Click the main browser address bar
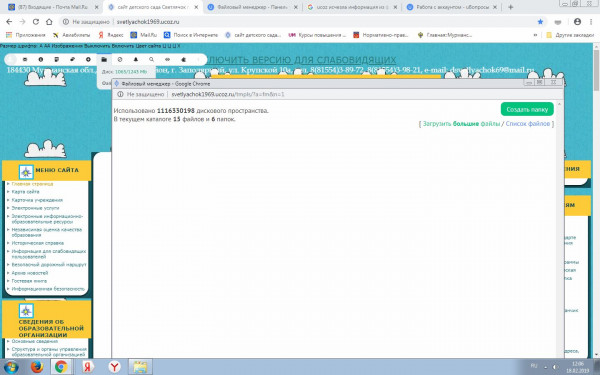 coord(298,22)
